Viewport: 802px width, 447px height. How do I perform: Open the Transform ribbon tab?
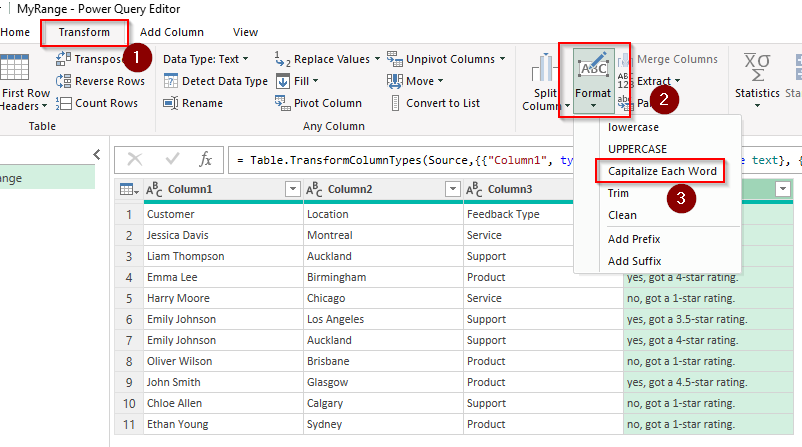tap(84, 32)
